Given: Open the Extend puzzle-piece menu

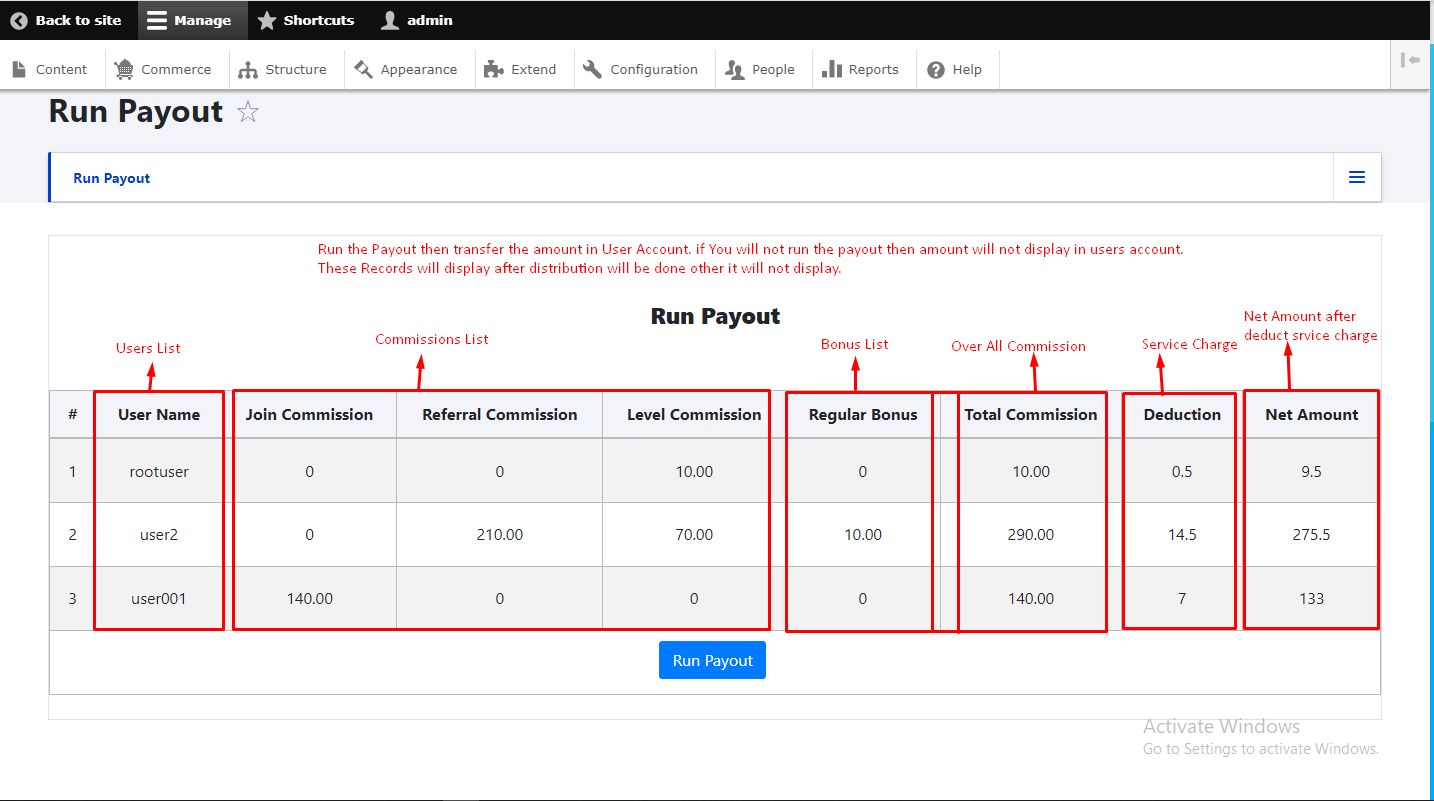Looking at the screenshot, I should (520, 69).
